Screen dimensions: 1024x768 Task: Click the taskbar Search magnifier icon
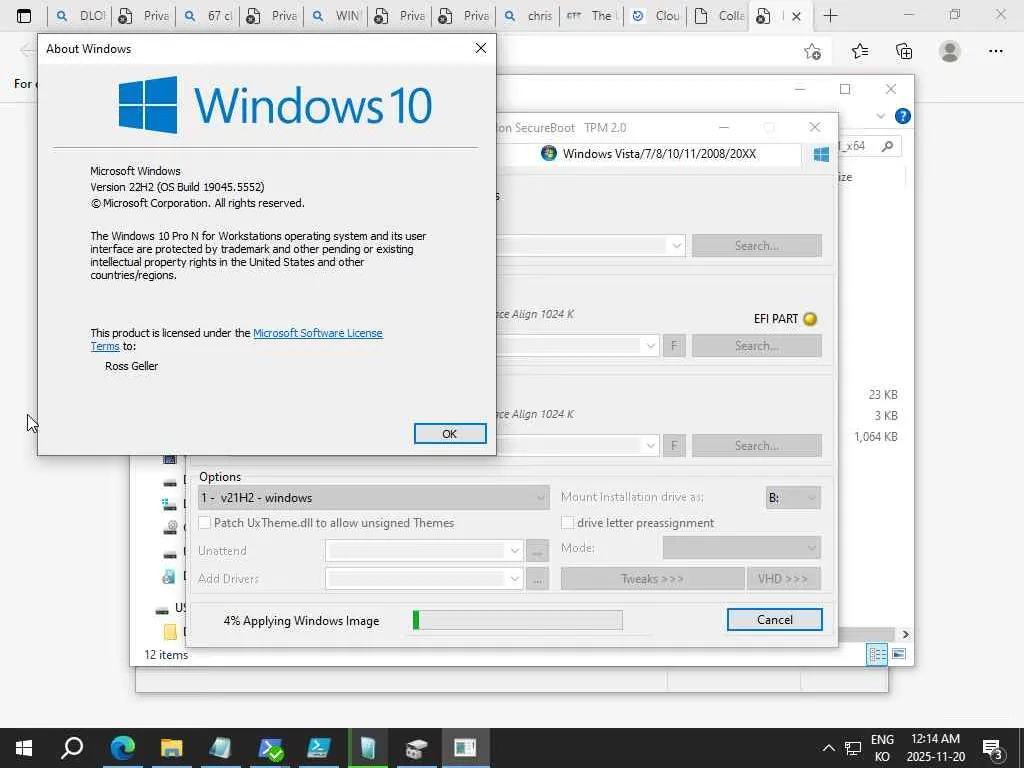click(72, 748)
